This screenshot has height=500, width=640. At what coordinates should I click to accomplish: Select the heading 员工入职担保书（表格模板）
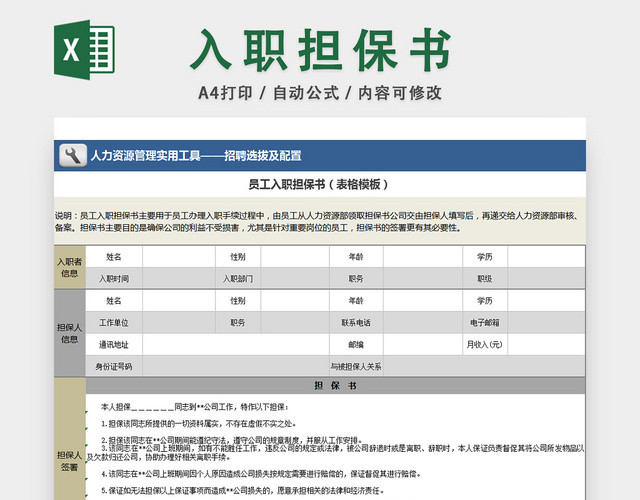(x=319, y=184)
